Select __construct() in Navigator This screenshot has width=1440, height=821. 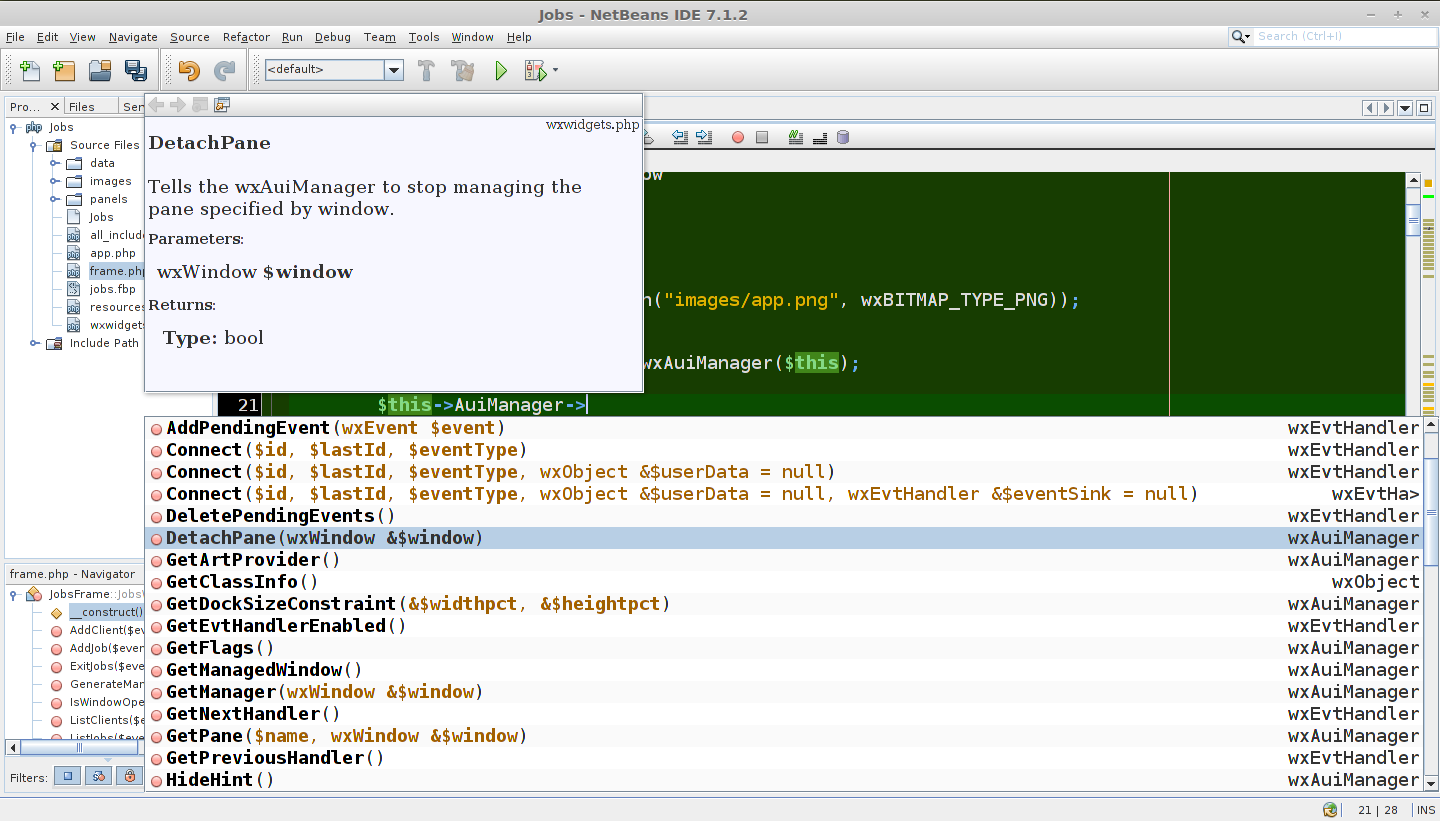pos(106,612)
